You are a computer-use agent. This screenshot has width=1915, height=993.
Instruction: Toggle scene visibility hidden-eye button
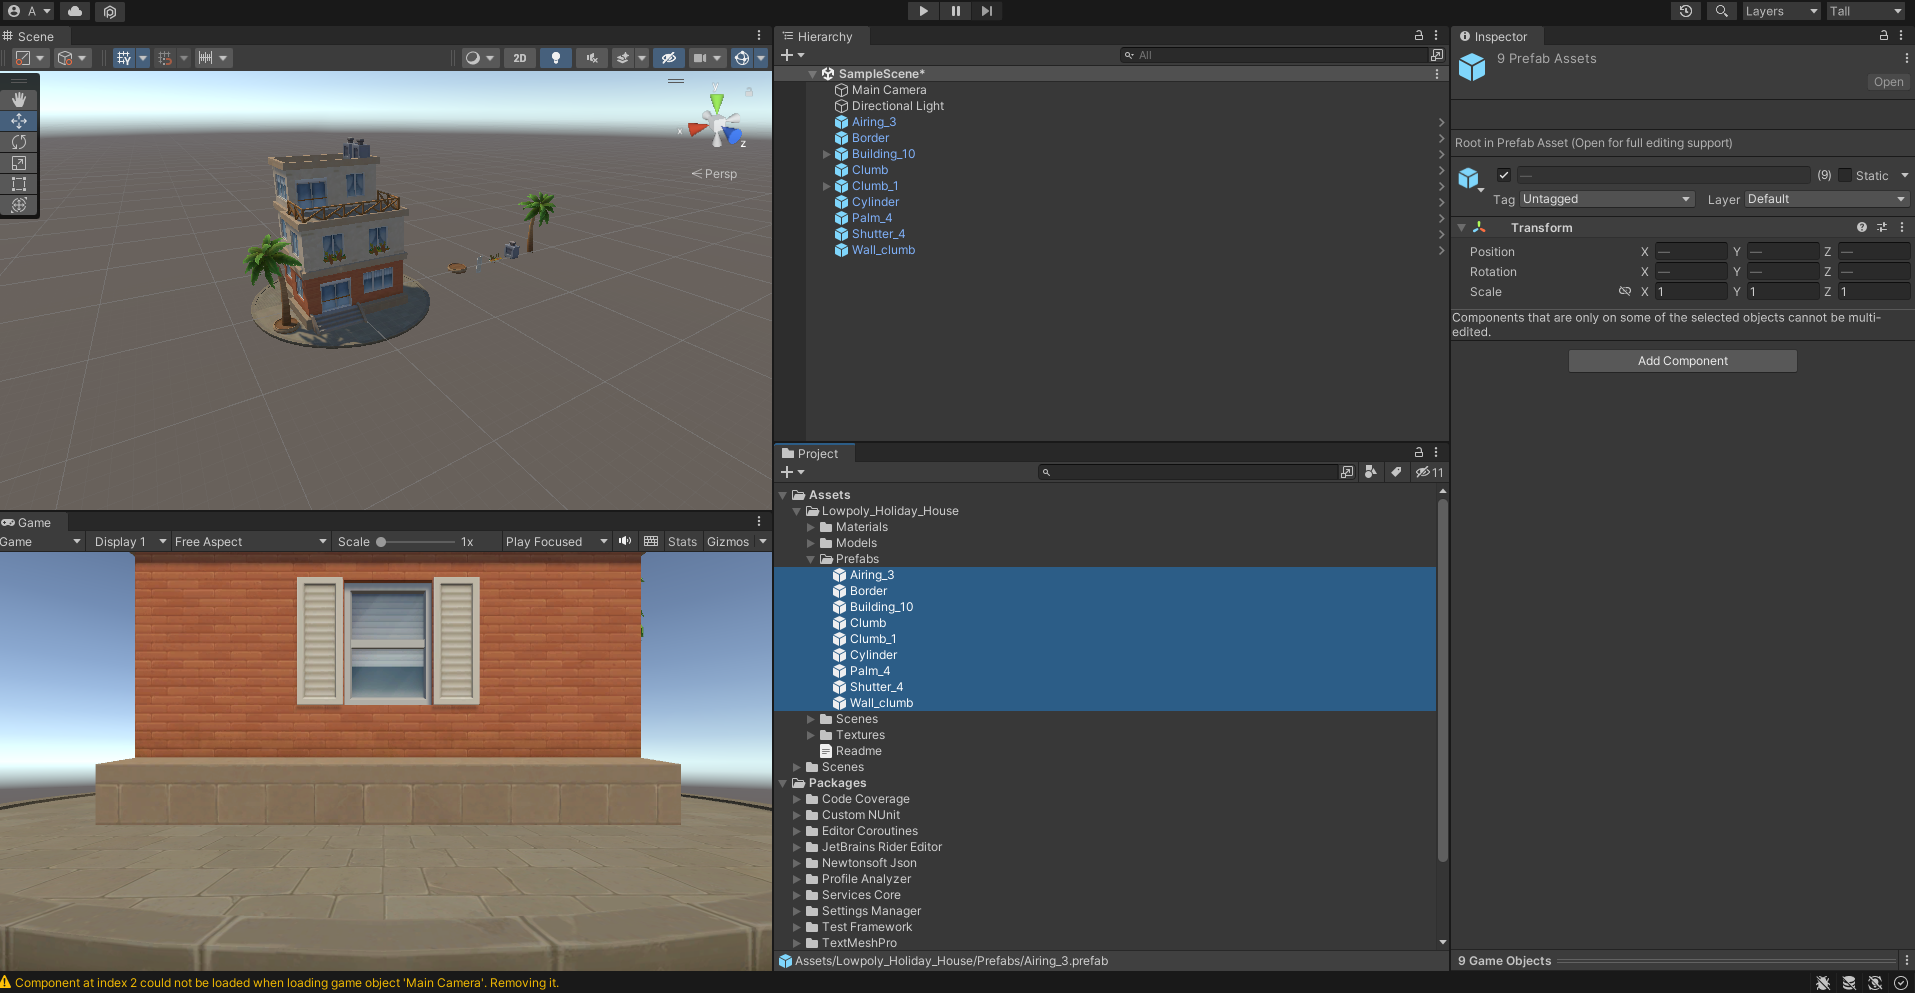point(669,58)
